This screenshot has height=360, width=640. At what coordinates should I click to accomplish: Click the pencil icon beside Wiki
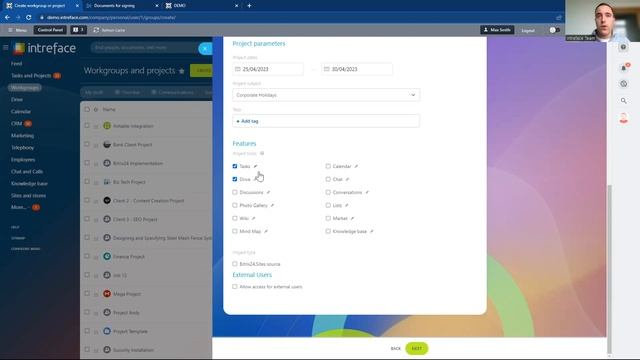coord(253,218)
